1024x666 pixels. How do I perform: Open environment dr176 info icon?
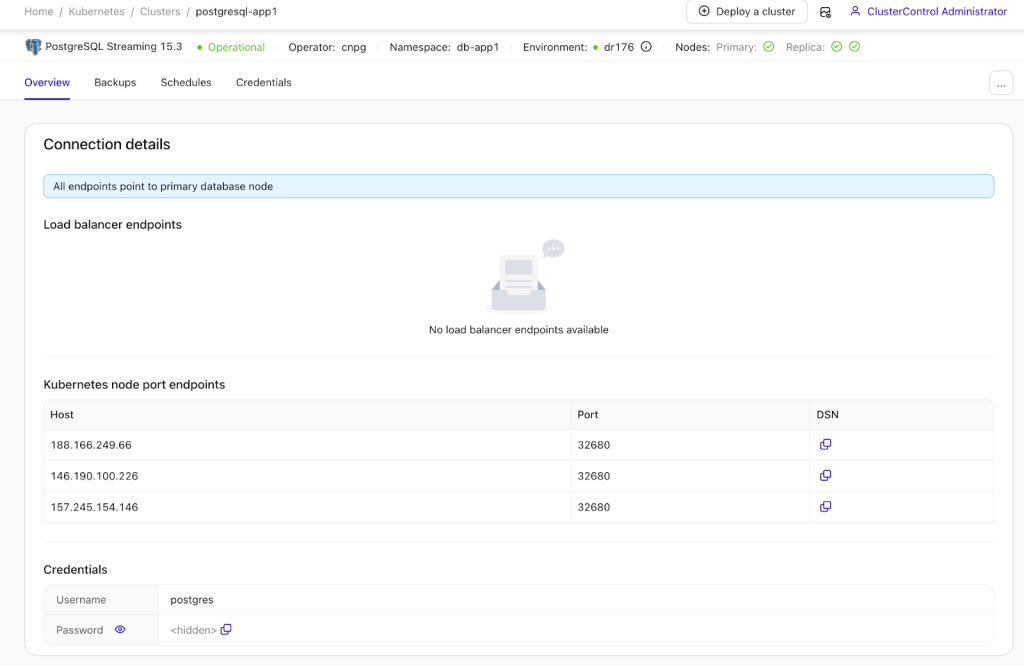pos(646,47)
